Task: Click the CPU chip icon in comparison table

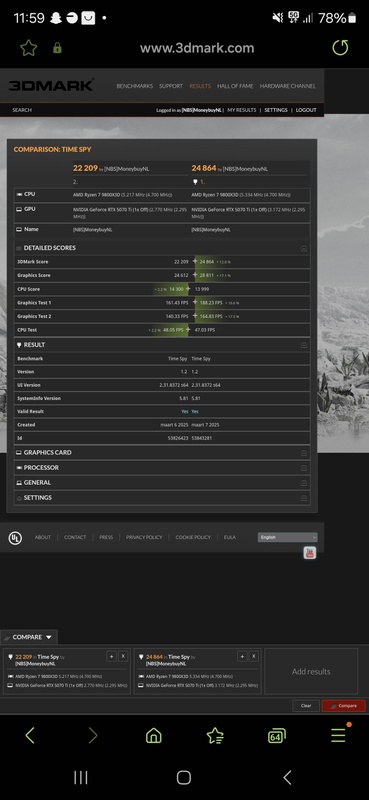Action: (x=19, y=194)
